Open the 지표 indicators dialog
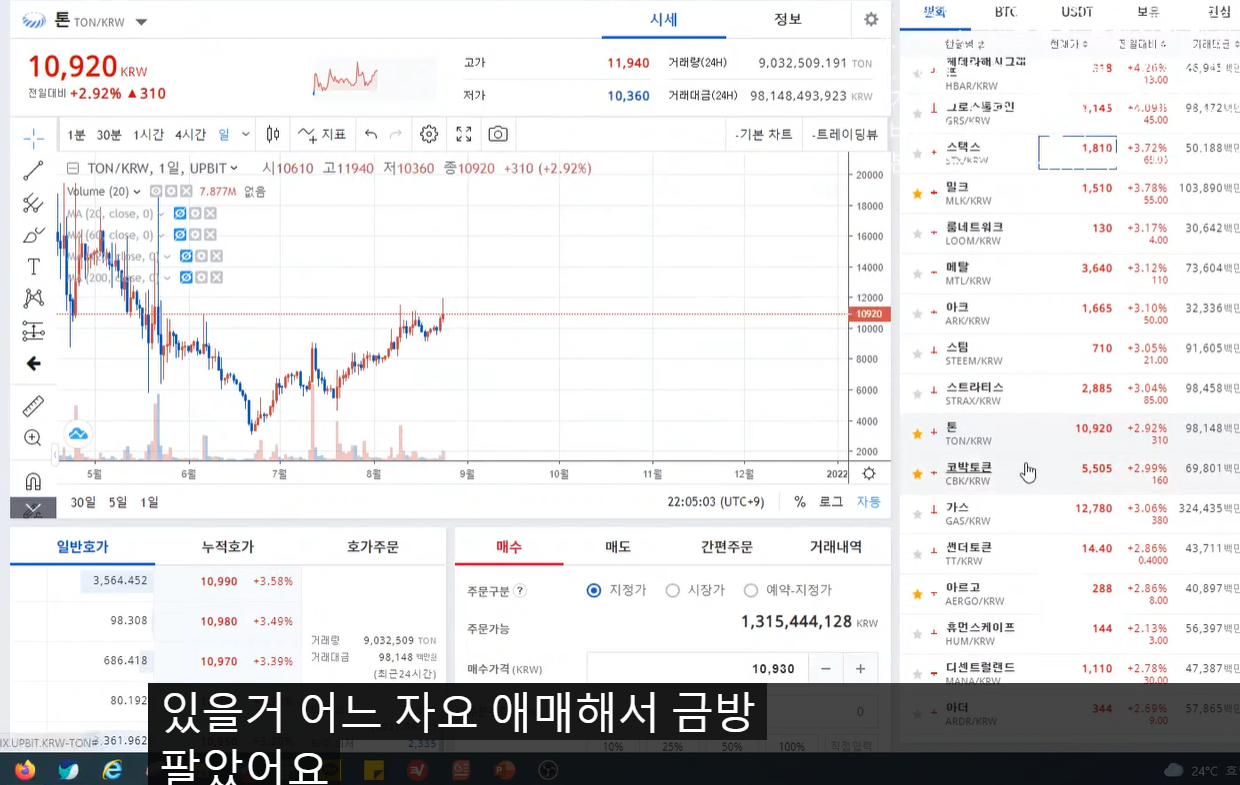 coord(322,134)
